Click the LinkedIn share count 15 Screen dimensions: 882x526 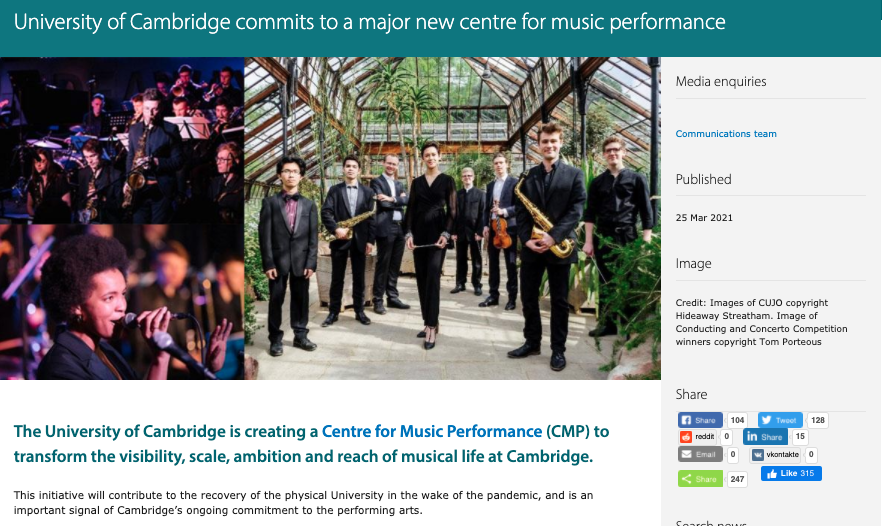pyautogui.click(x=800, y=437)
